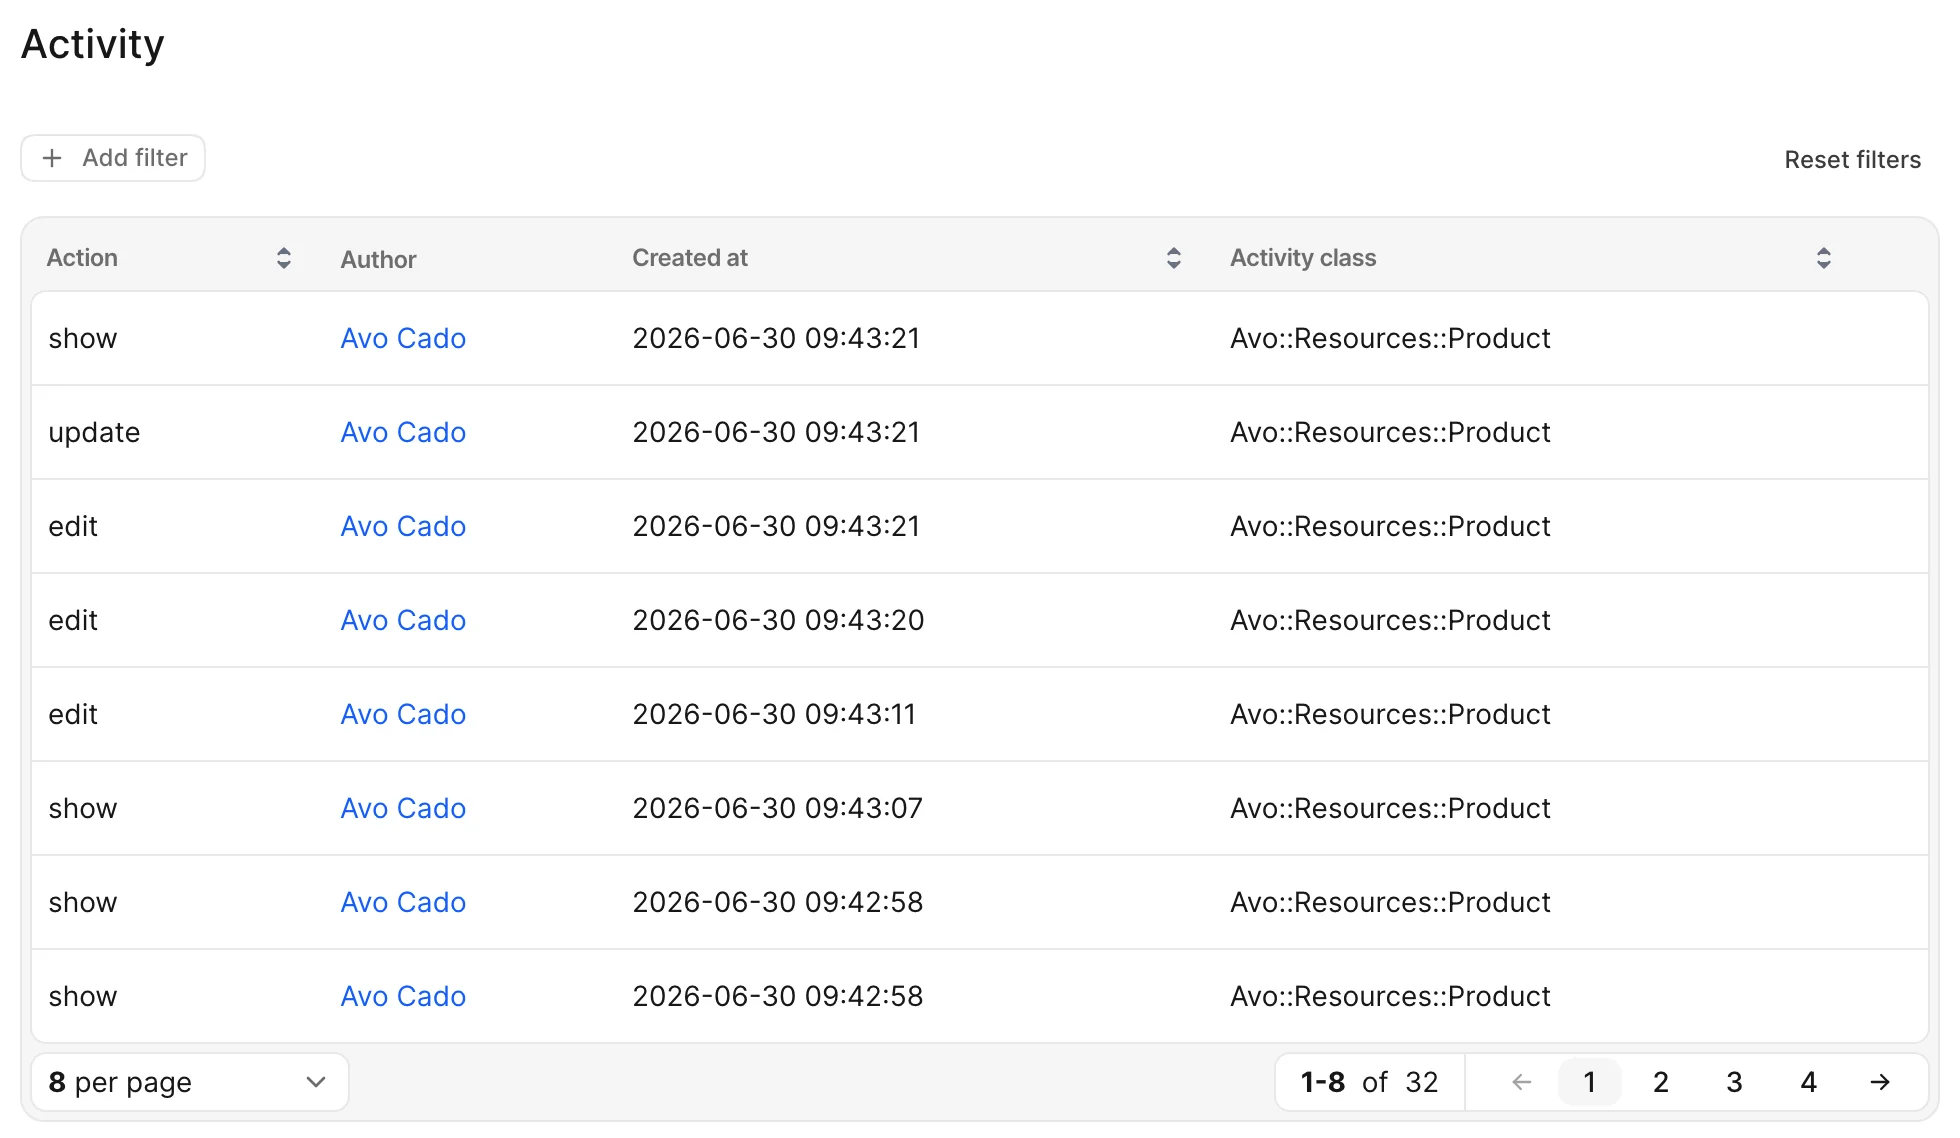Screen dimensions: 1960x1138
Task: Sort by Action column arrows
Action: [x=284, y=258]
